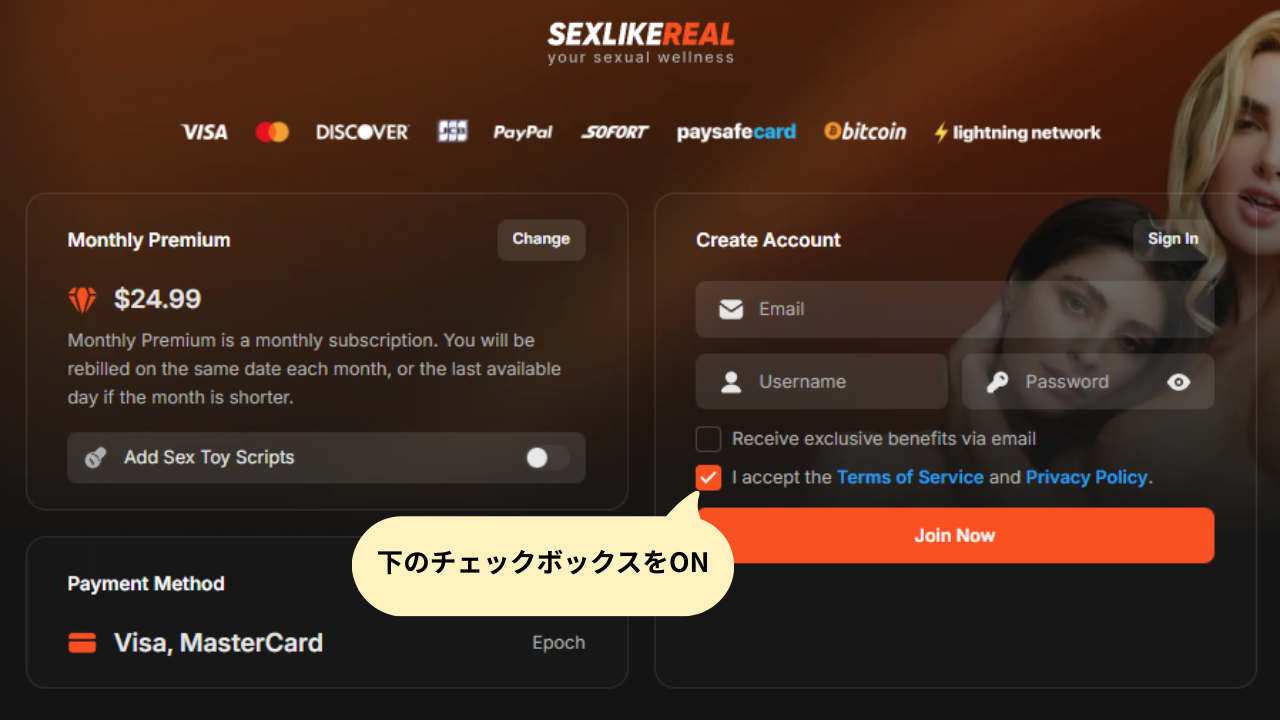1280x720 pixels.
Task: Enable receiving exclusive benefits via email
Action: pyautogui.click(x=708, y=439)
